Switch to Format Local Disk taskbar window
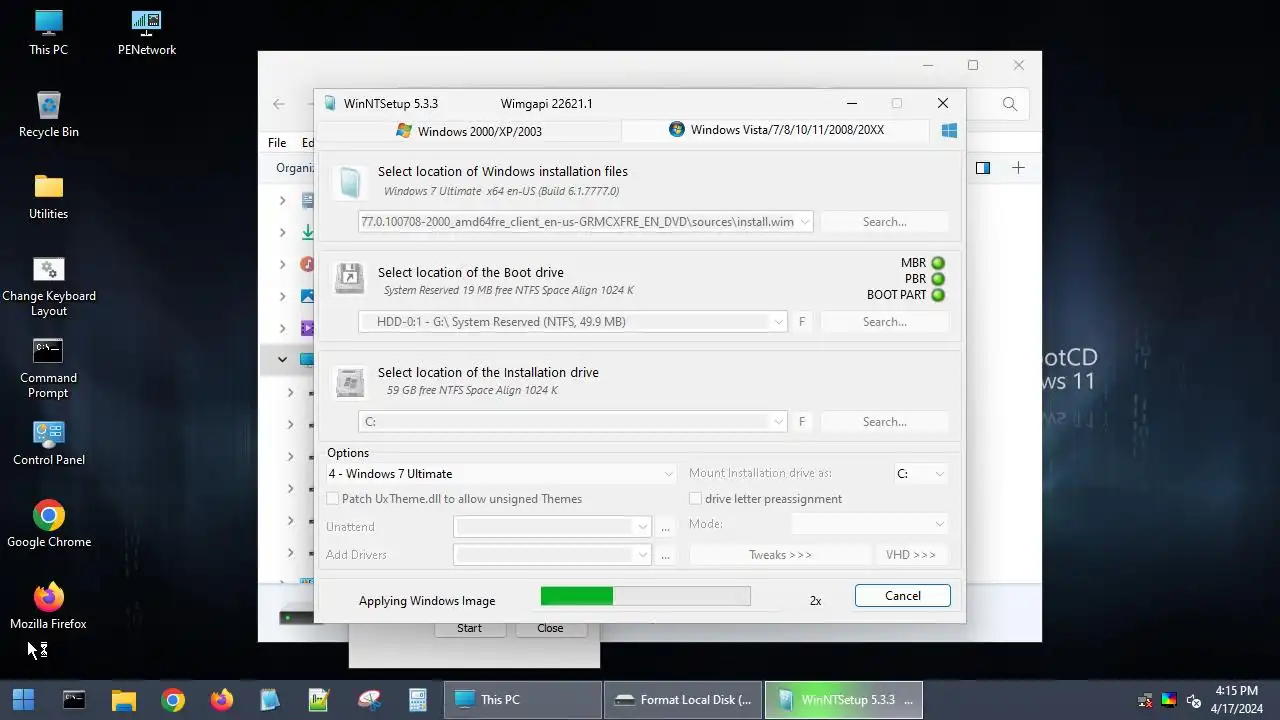 (683, 700)
